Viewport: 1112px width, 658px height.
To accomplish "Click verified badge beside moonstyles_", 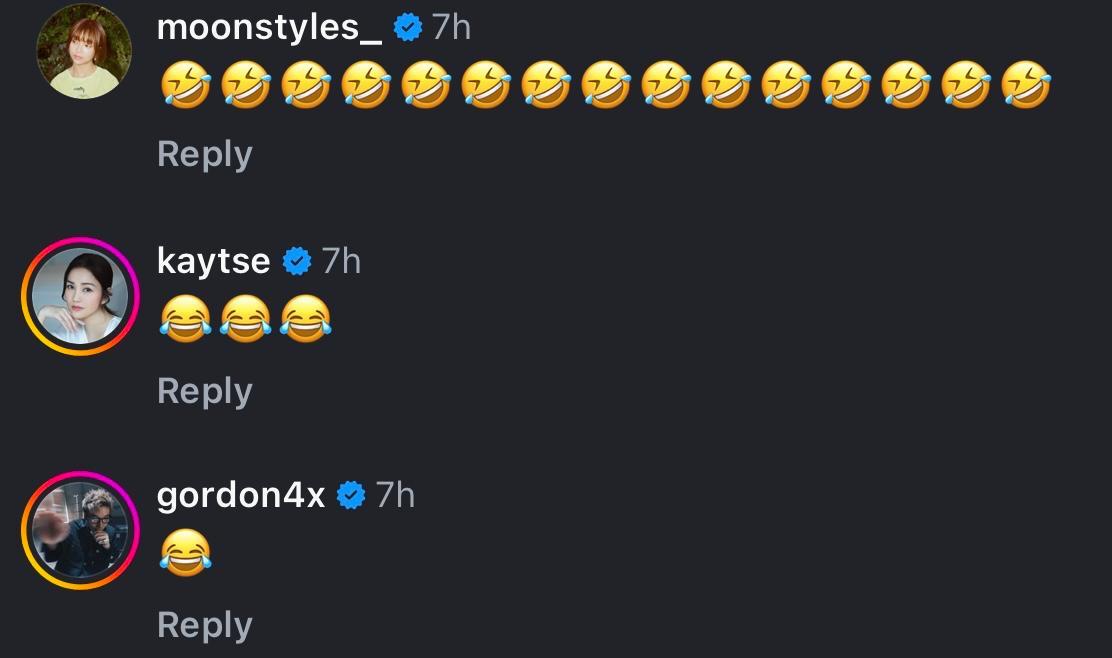I will tap(408, 28).
